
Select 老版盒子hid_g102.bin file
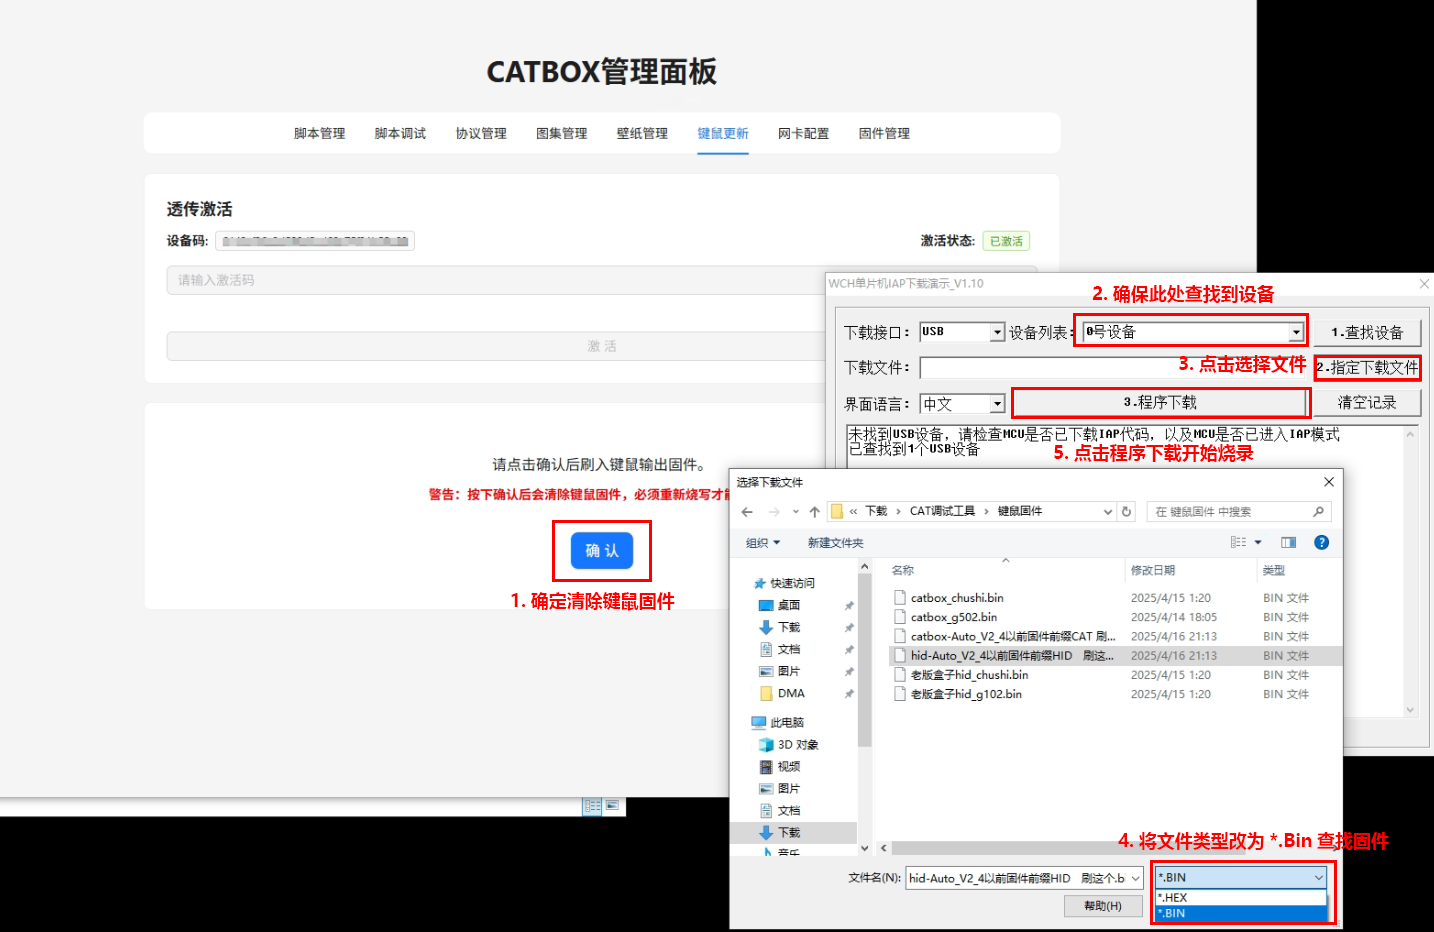[x=966, y=694]
